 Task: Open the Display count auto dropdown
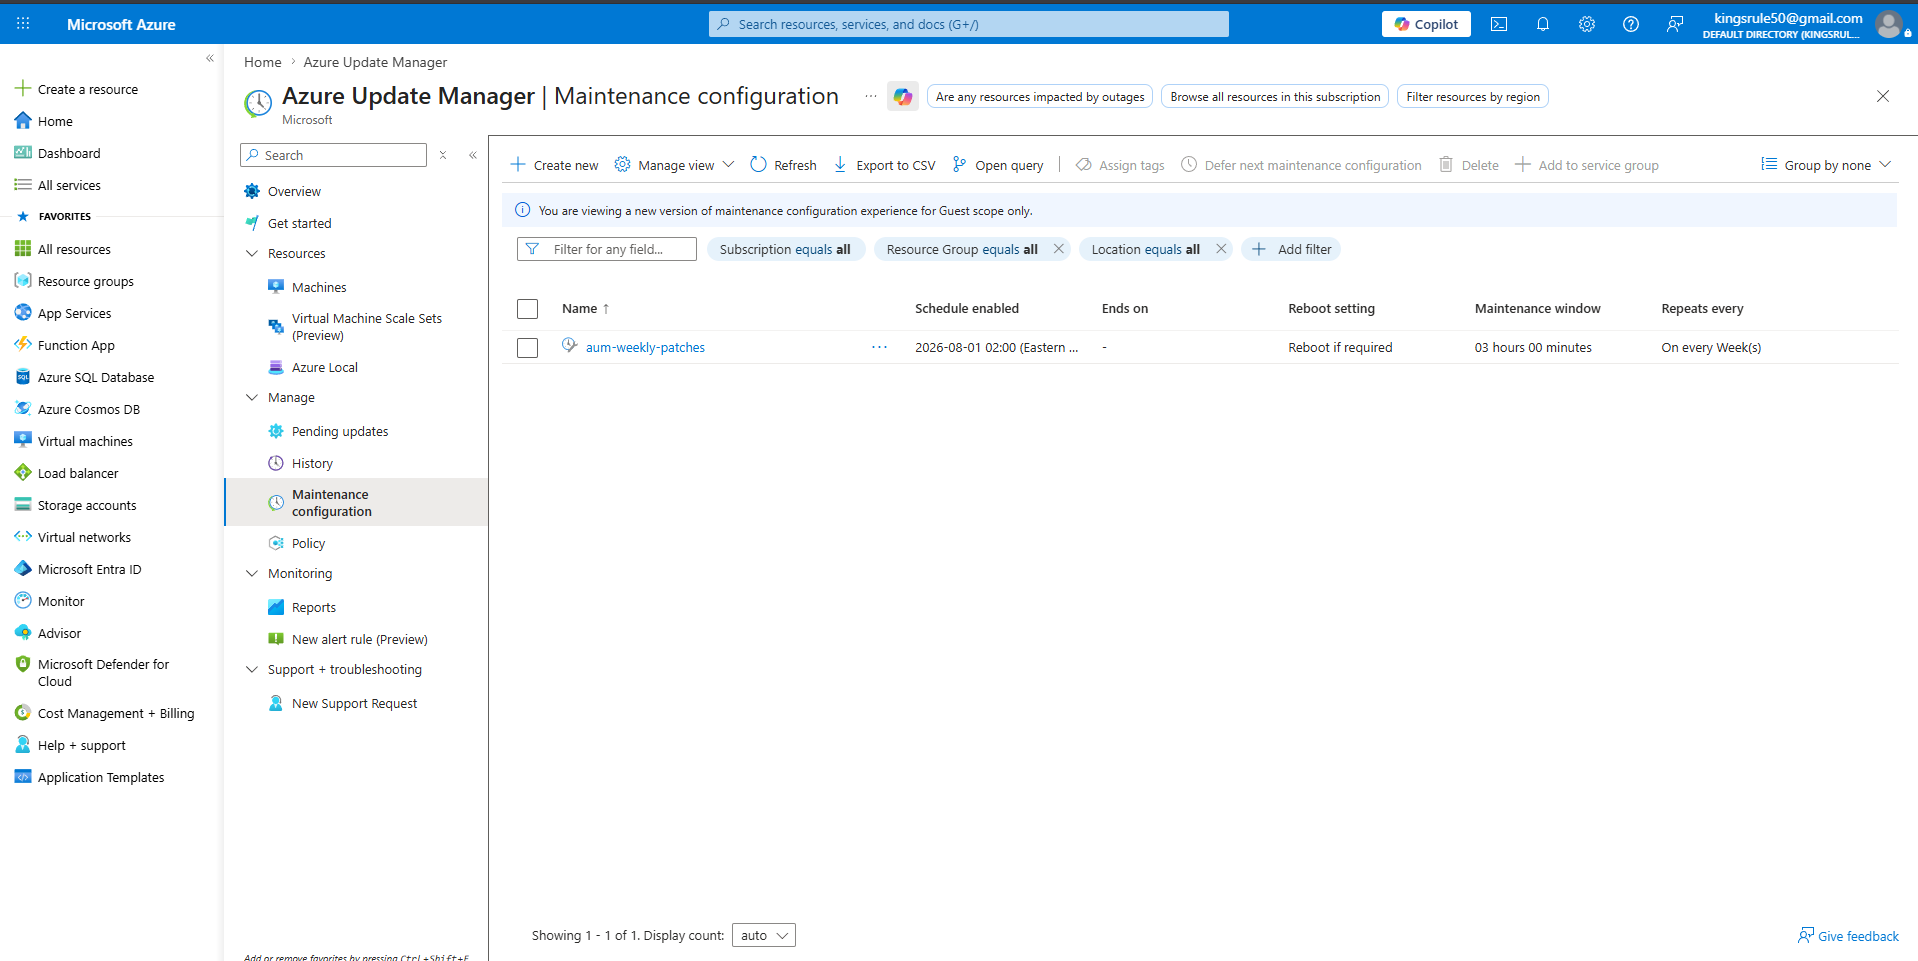(x=764, y=935)
